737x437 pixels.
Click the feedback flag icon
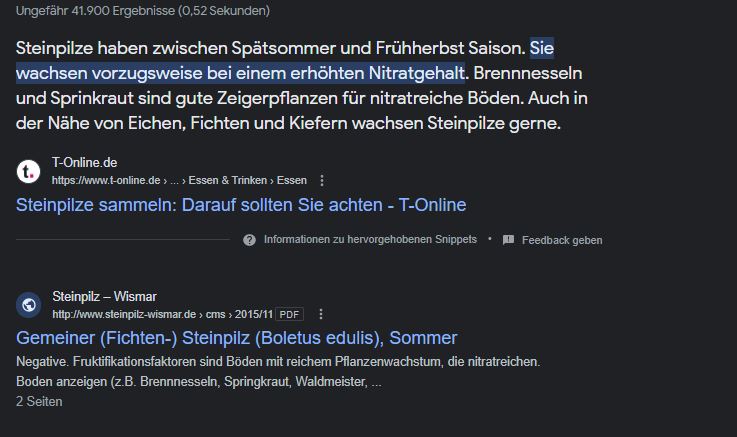click(x=508, y=240)
